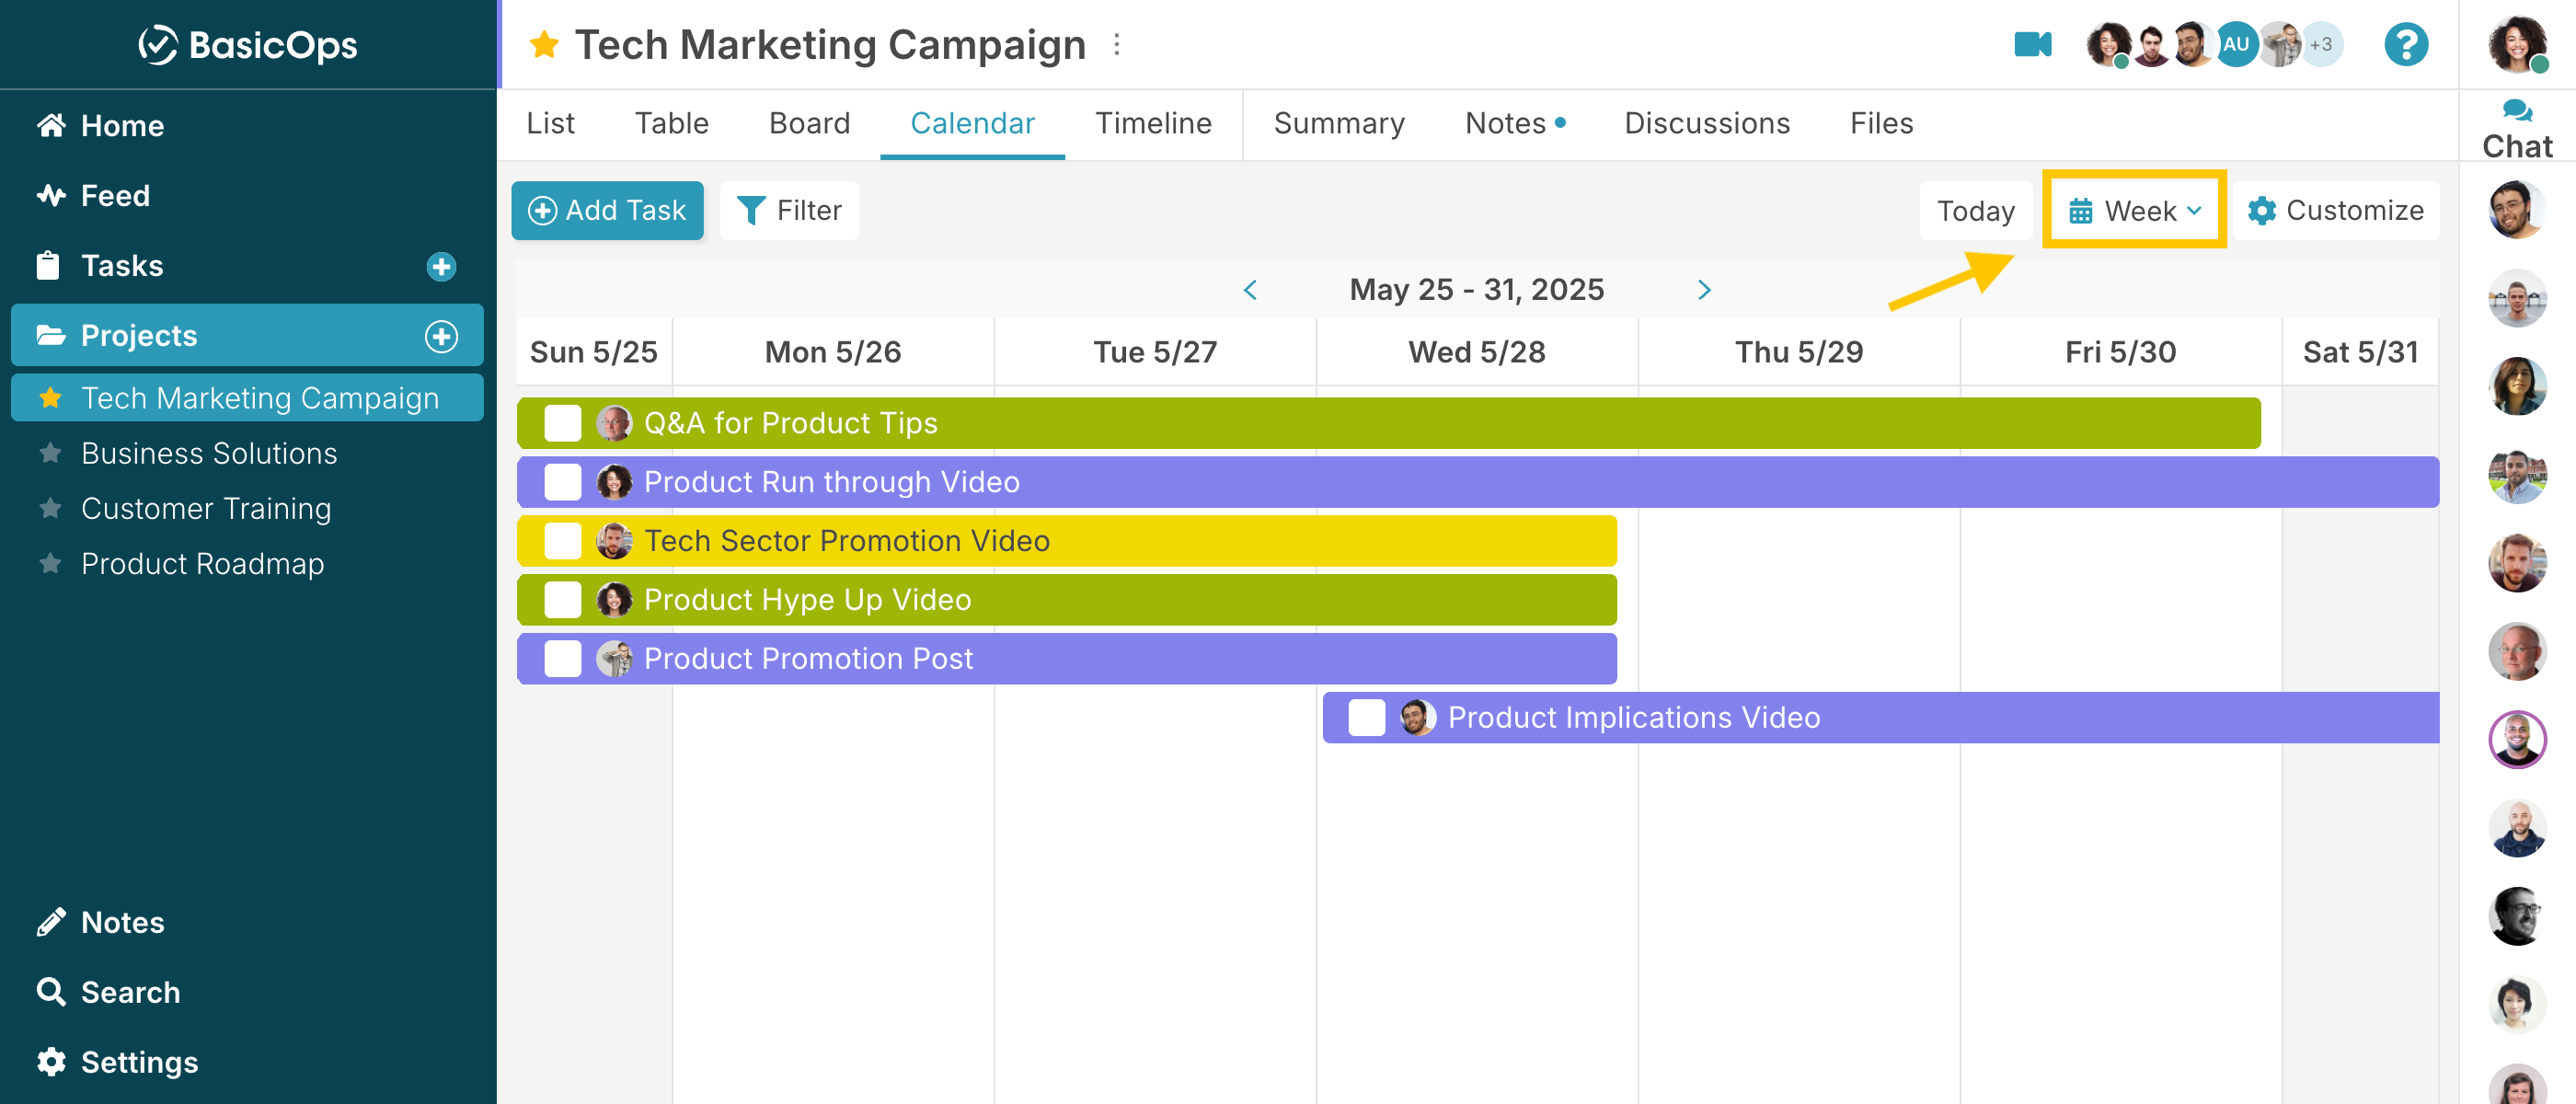Click the Add Task button

(x=607, y=211)
